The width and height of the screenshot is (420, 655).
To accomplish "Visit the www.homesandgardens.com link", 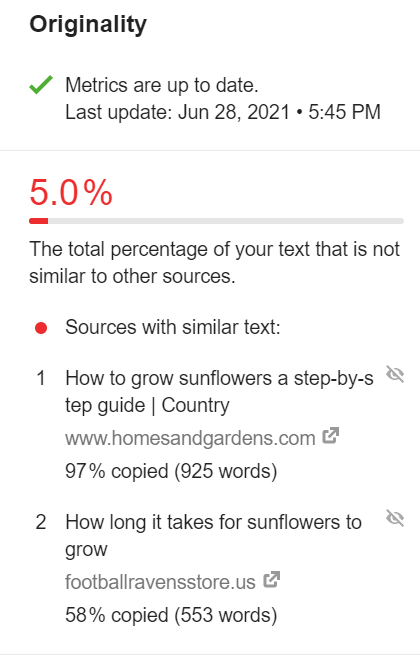I will tap(190, 438).
